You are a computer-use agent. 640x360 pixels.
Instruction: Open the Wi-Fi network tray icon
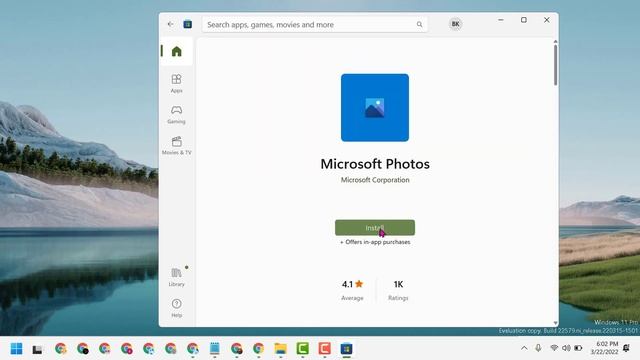[x=554, y=348]
